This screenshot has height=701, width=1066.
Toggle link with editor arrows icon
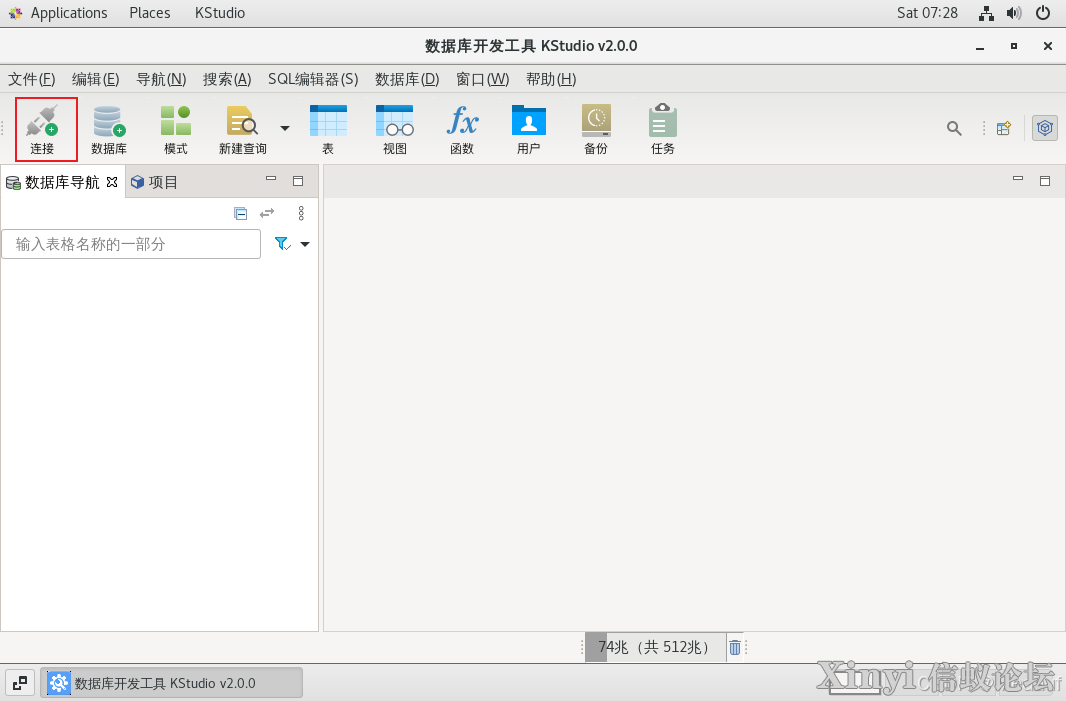click(x=267, y=213)
